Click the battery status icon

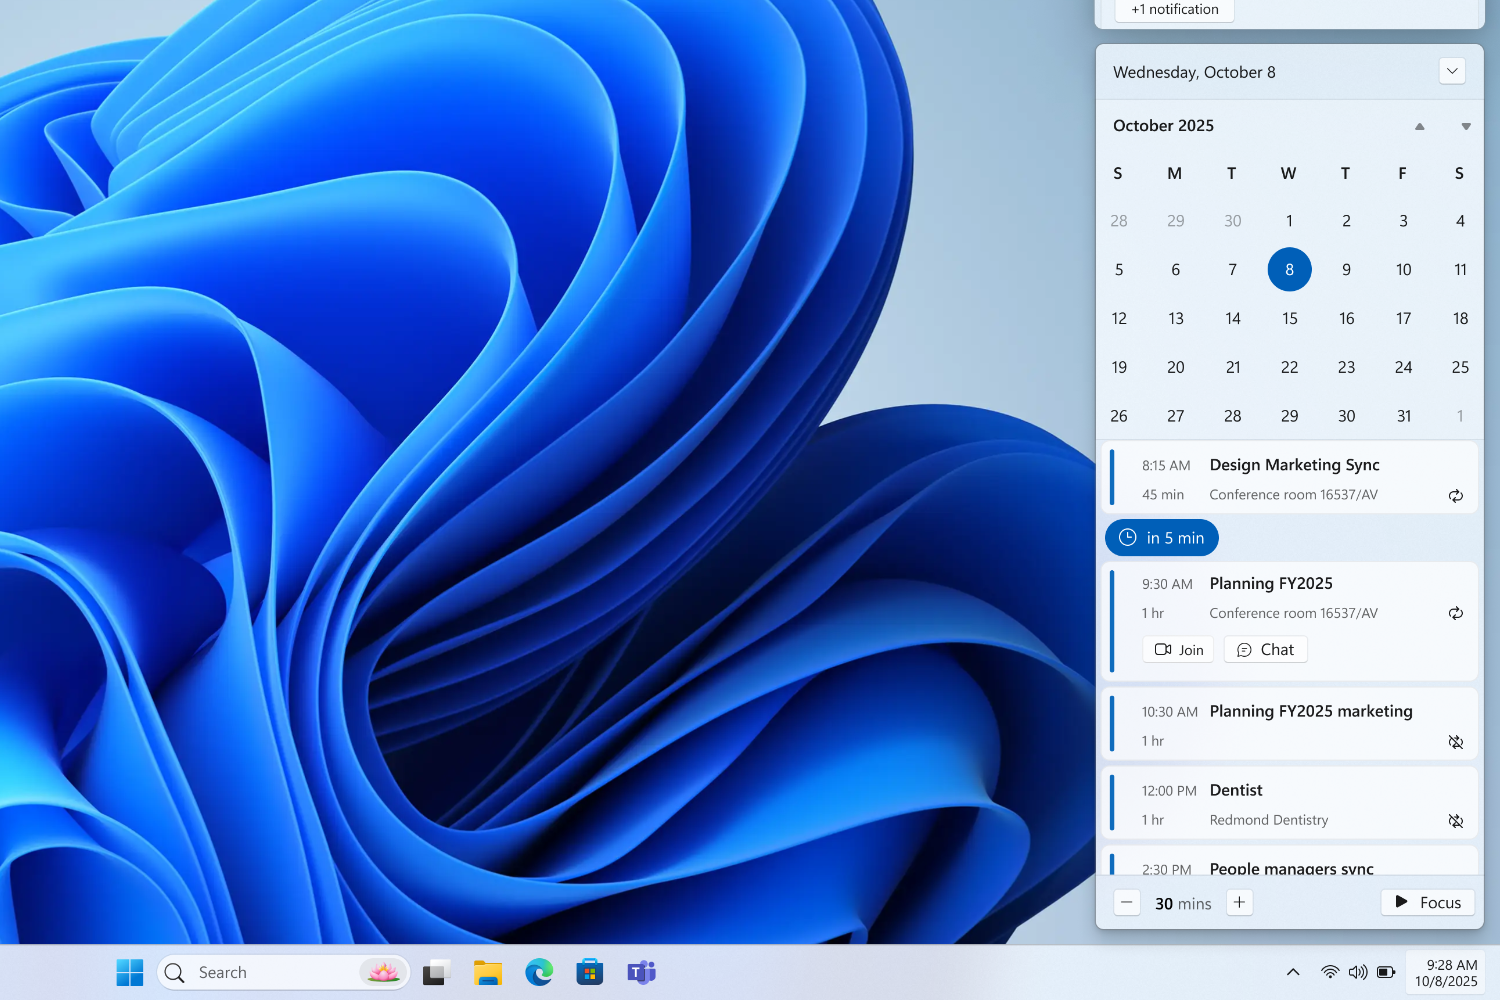pyautogui.click(x=1386, y=972)
